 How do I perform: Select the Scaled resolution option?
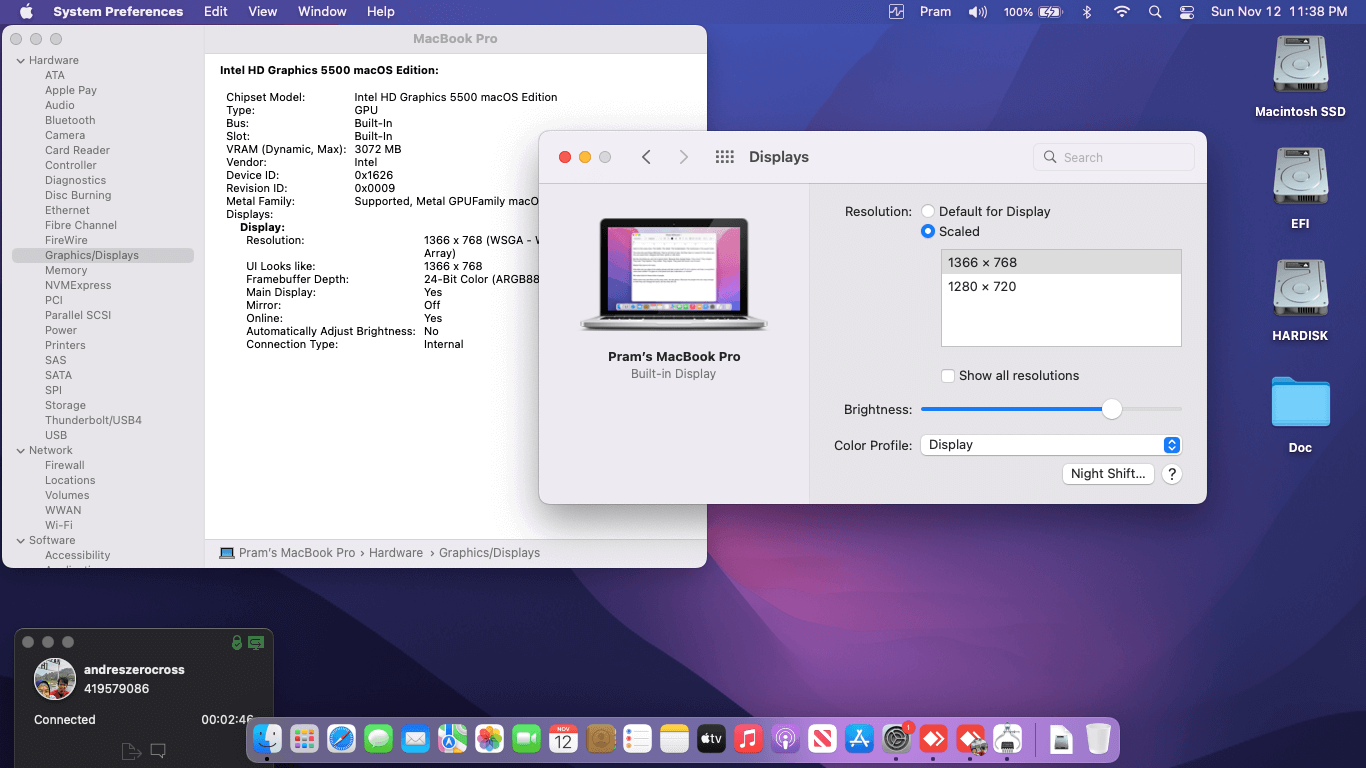(x=928, y=231)
